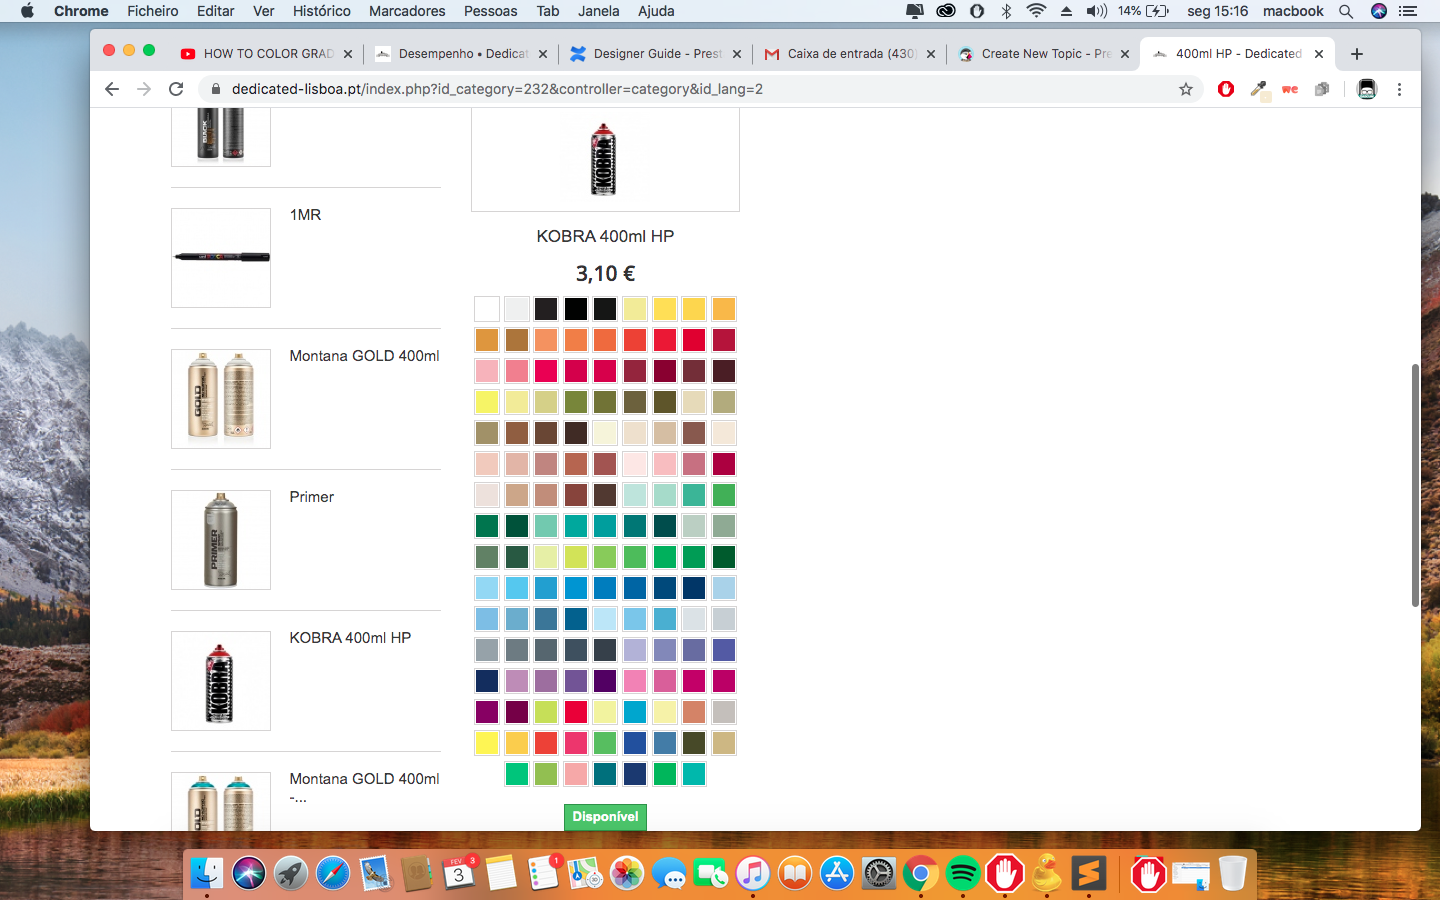Click the large KOBRA product image
This screenshot has height=900, width=1440.
click(605, 160)
